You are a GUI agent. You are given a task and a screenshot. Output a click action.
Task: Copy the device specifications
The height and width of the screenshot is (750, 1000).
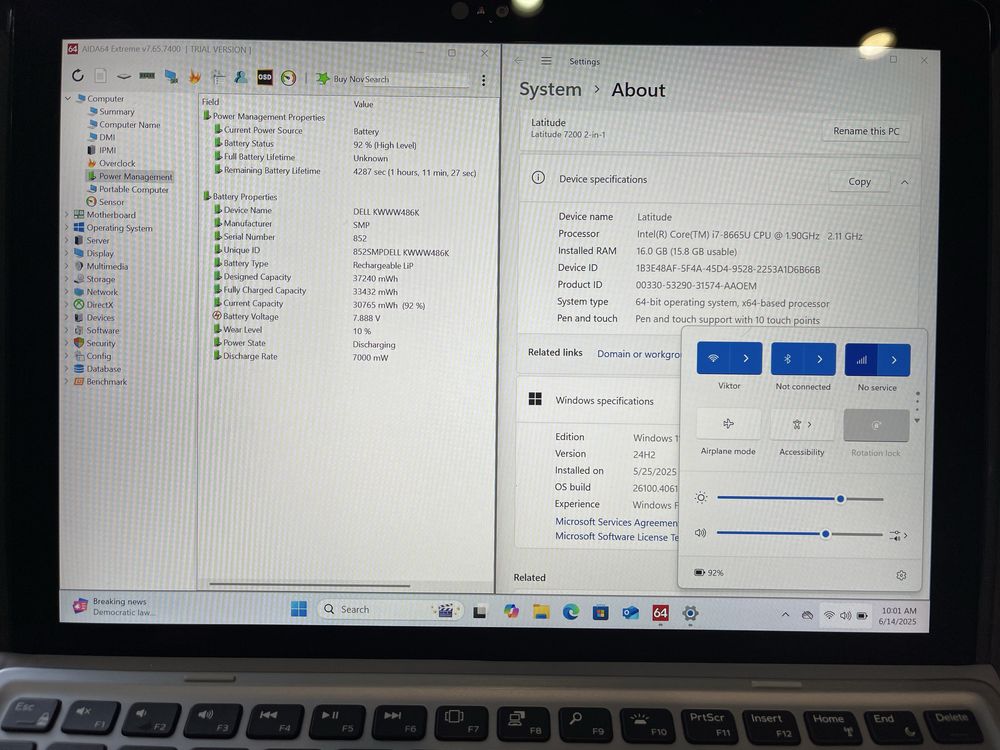[x=859, y=182]
